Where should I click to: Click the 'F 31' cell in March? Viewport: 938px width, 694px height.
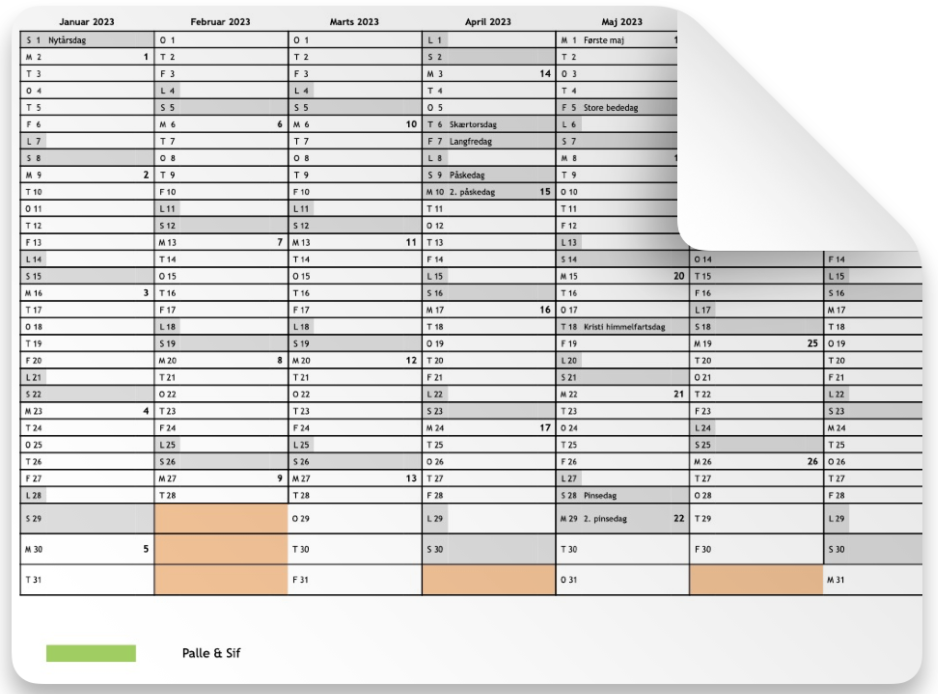355,580
